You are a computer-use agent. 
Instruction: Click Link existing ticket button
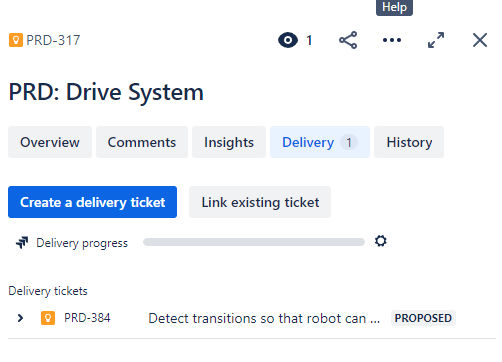pos(260,202)
